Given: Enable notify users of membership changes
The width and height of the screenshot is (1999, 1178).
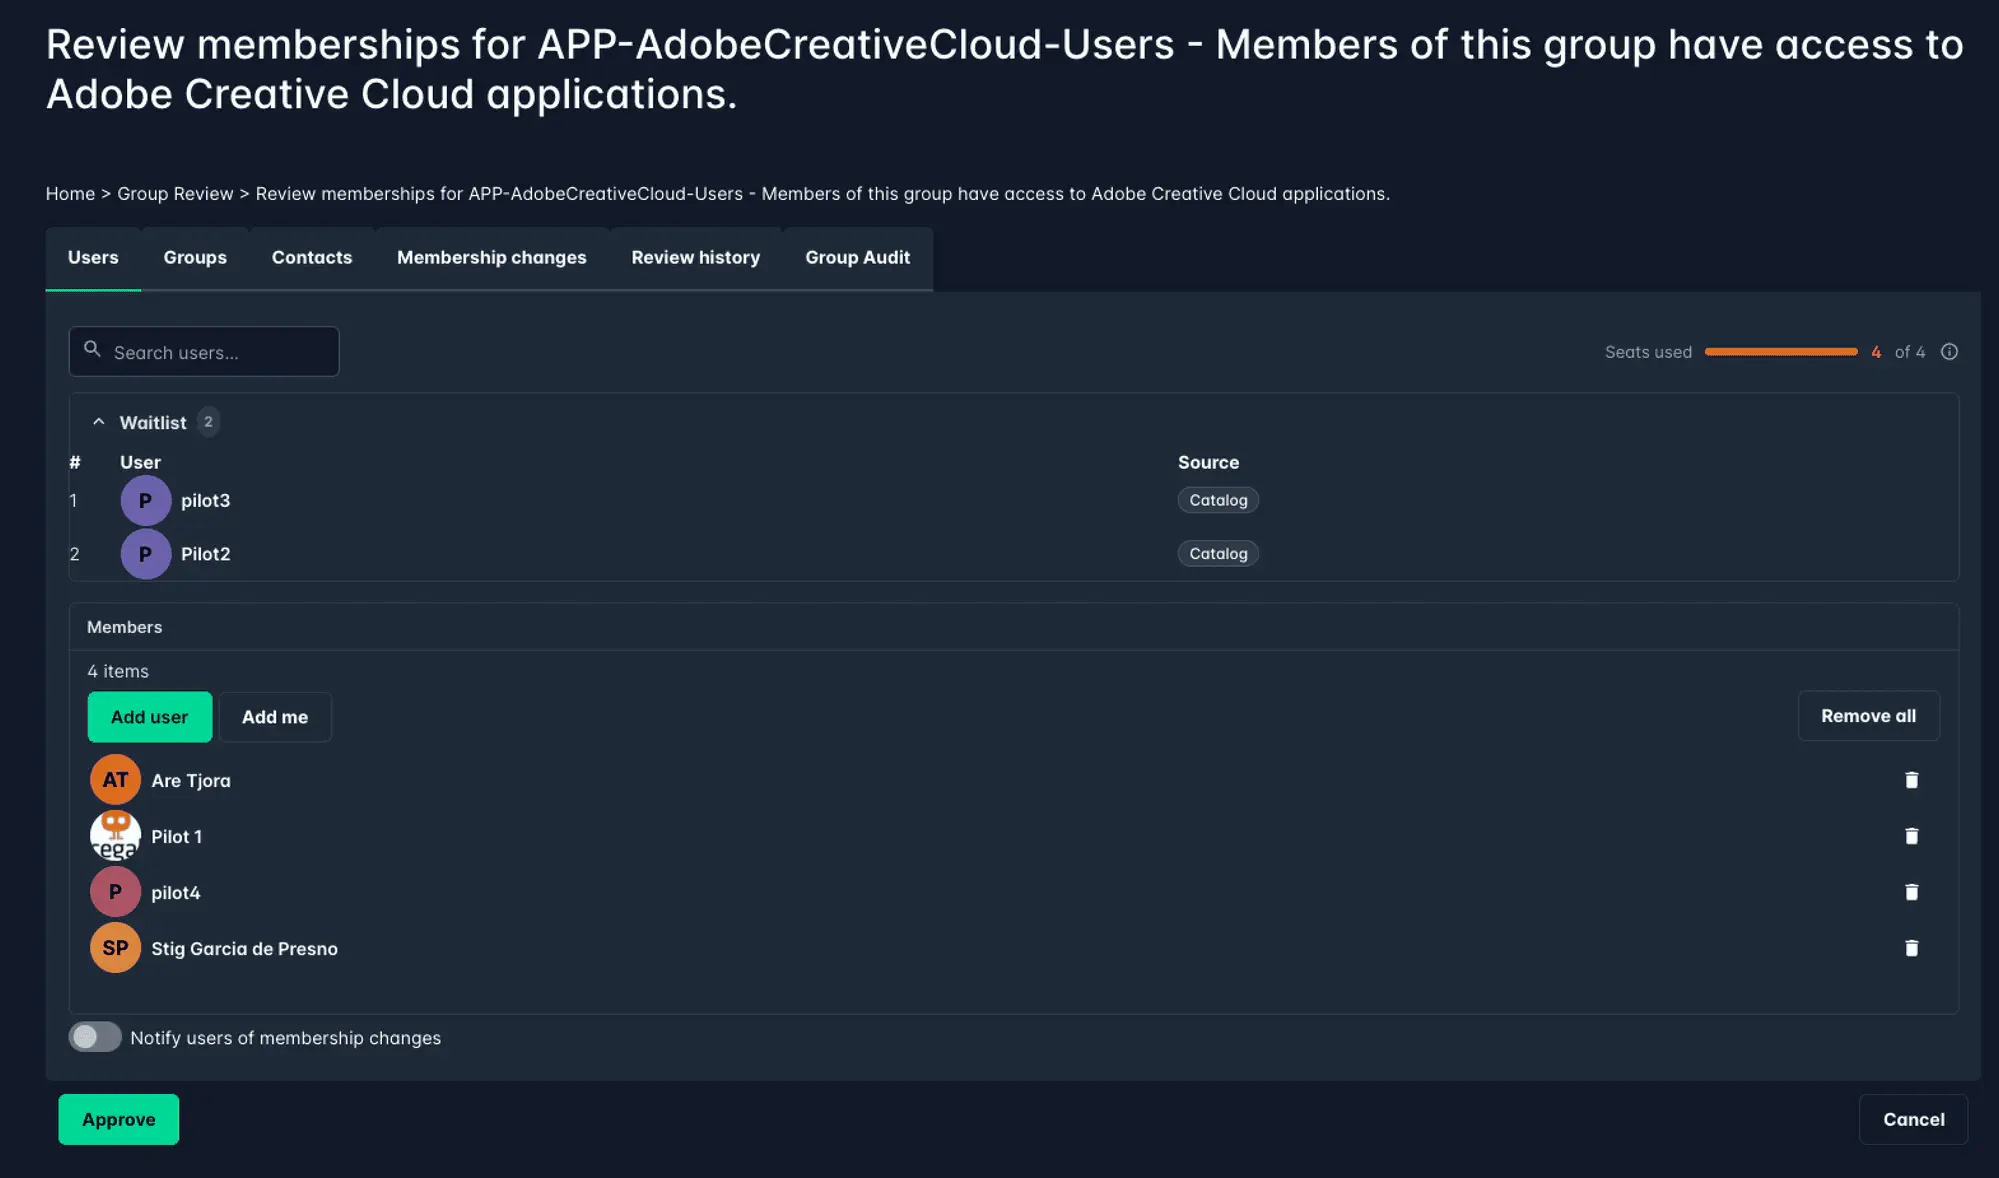Looking at the screenshot, I should pyautogui.click(x=95, y=1037).
